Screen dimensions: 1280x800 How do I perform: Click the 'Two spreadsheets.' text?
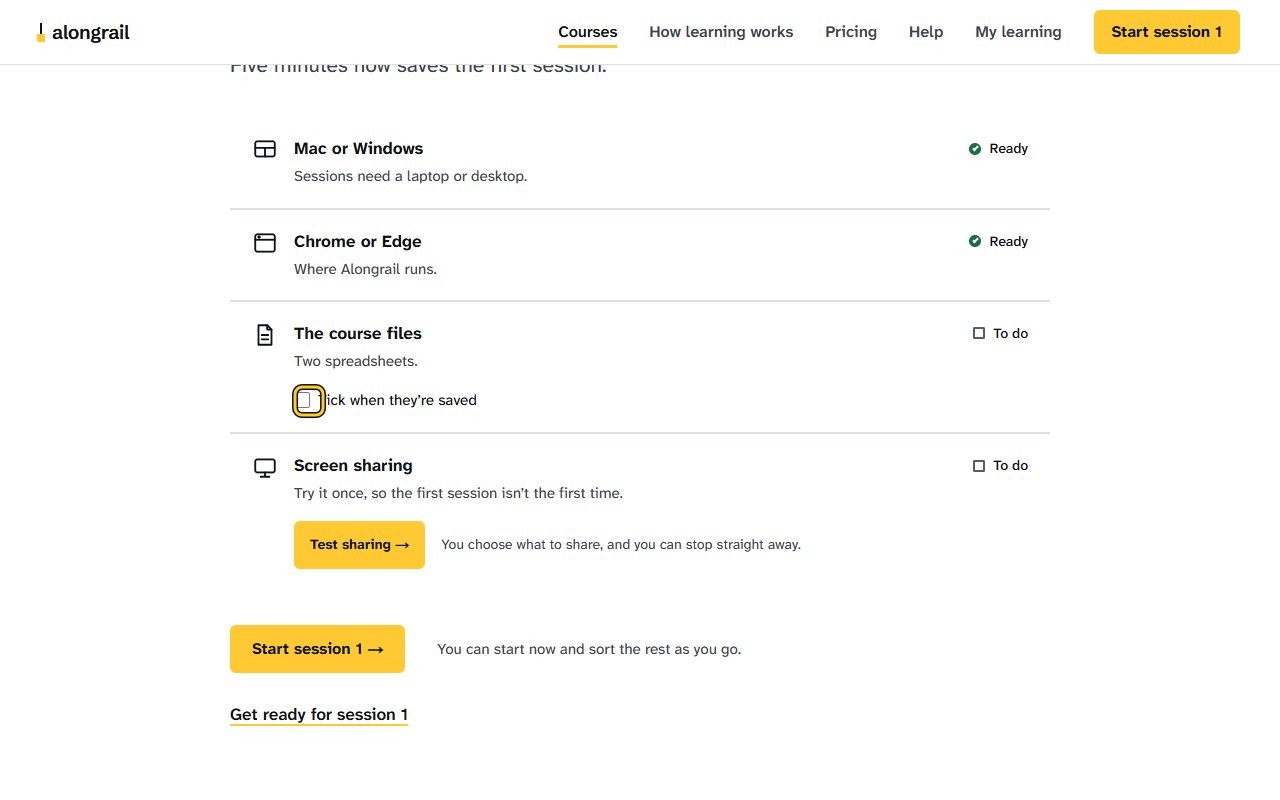(x=356, y=361)
